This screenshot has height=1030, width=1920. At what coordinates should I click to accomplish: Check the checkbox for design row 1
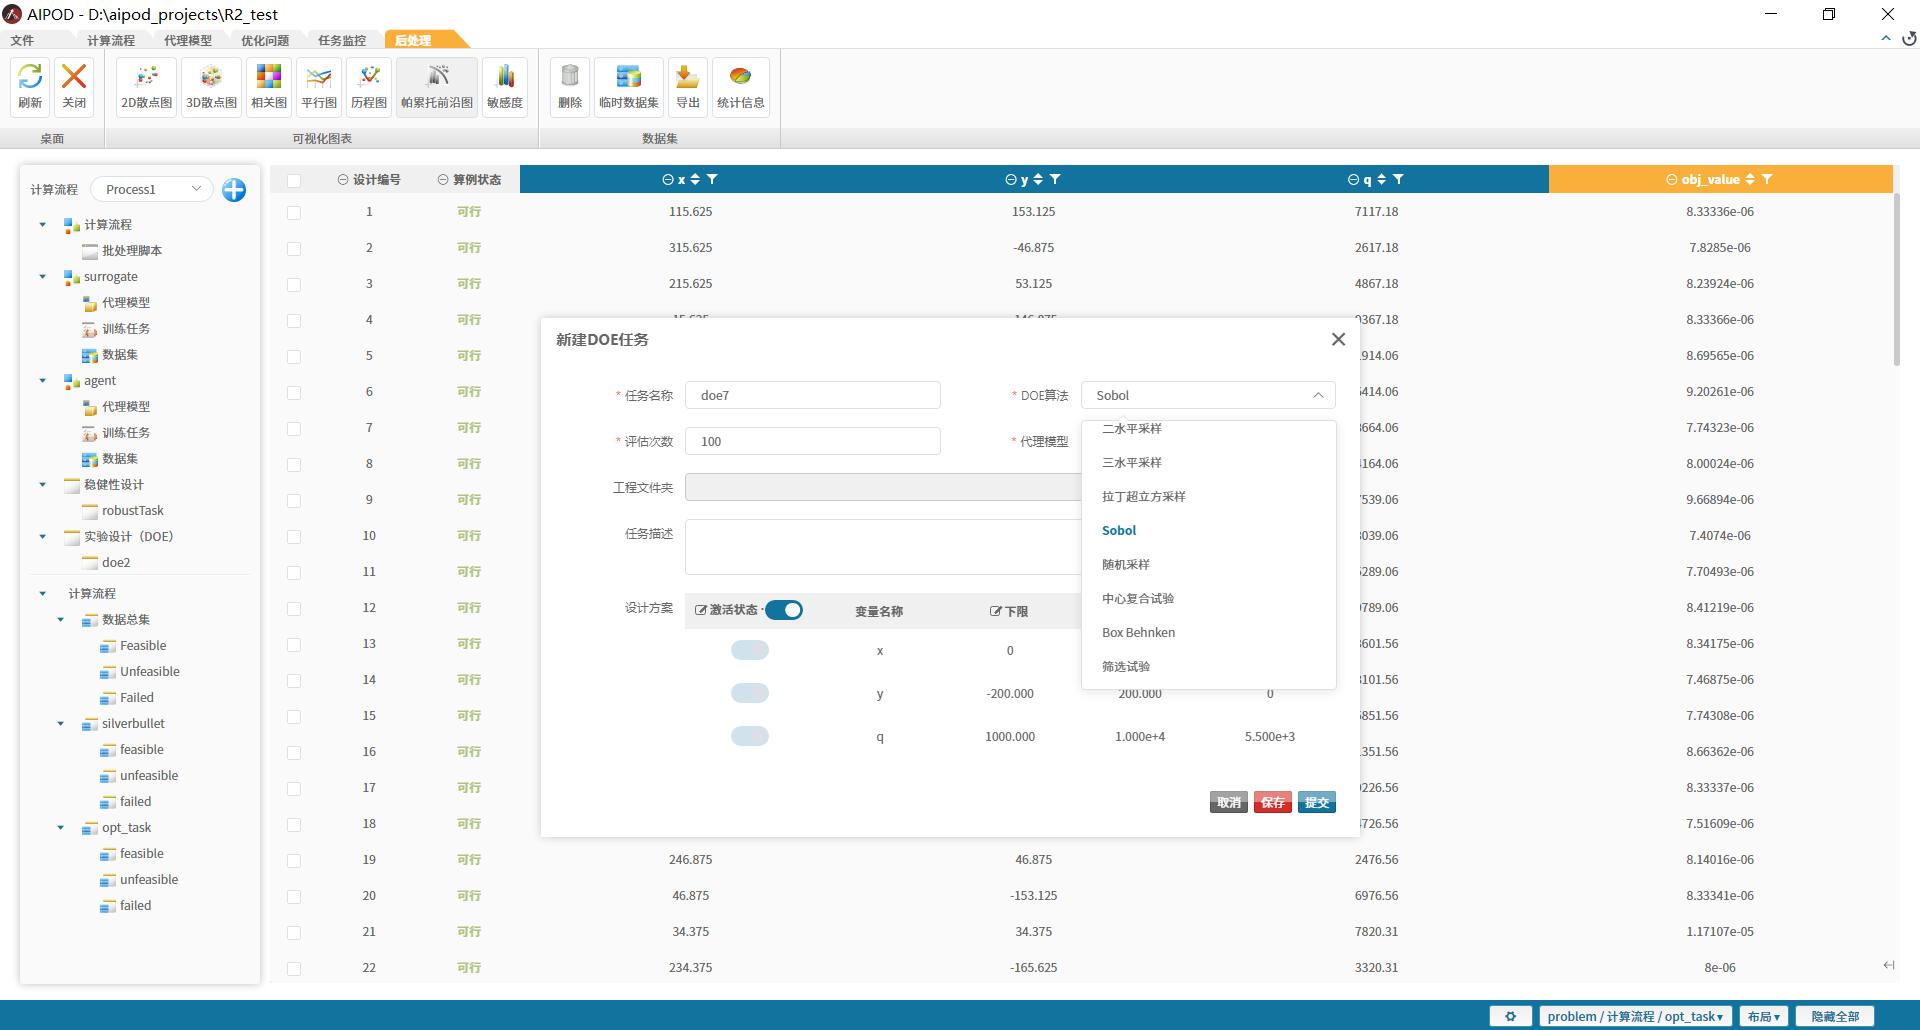(294, 212)
